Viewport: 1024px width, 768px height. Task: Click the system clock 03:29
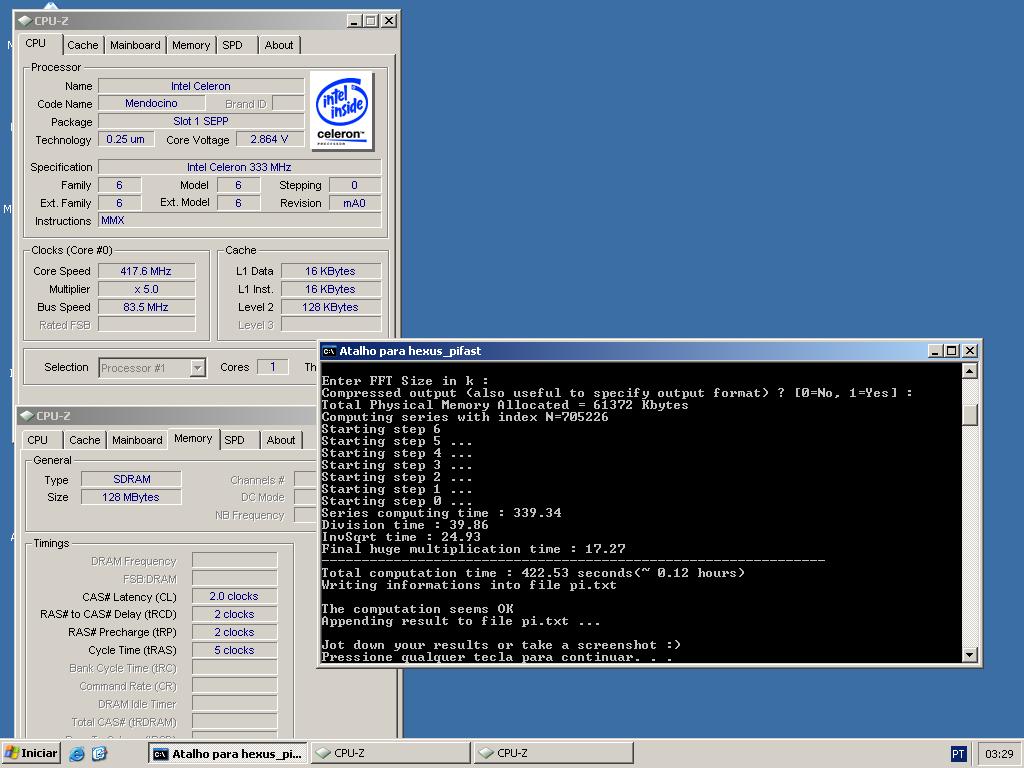click(x=999, y=754)
